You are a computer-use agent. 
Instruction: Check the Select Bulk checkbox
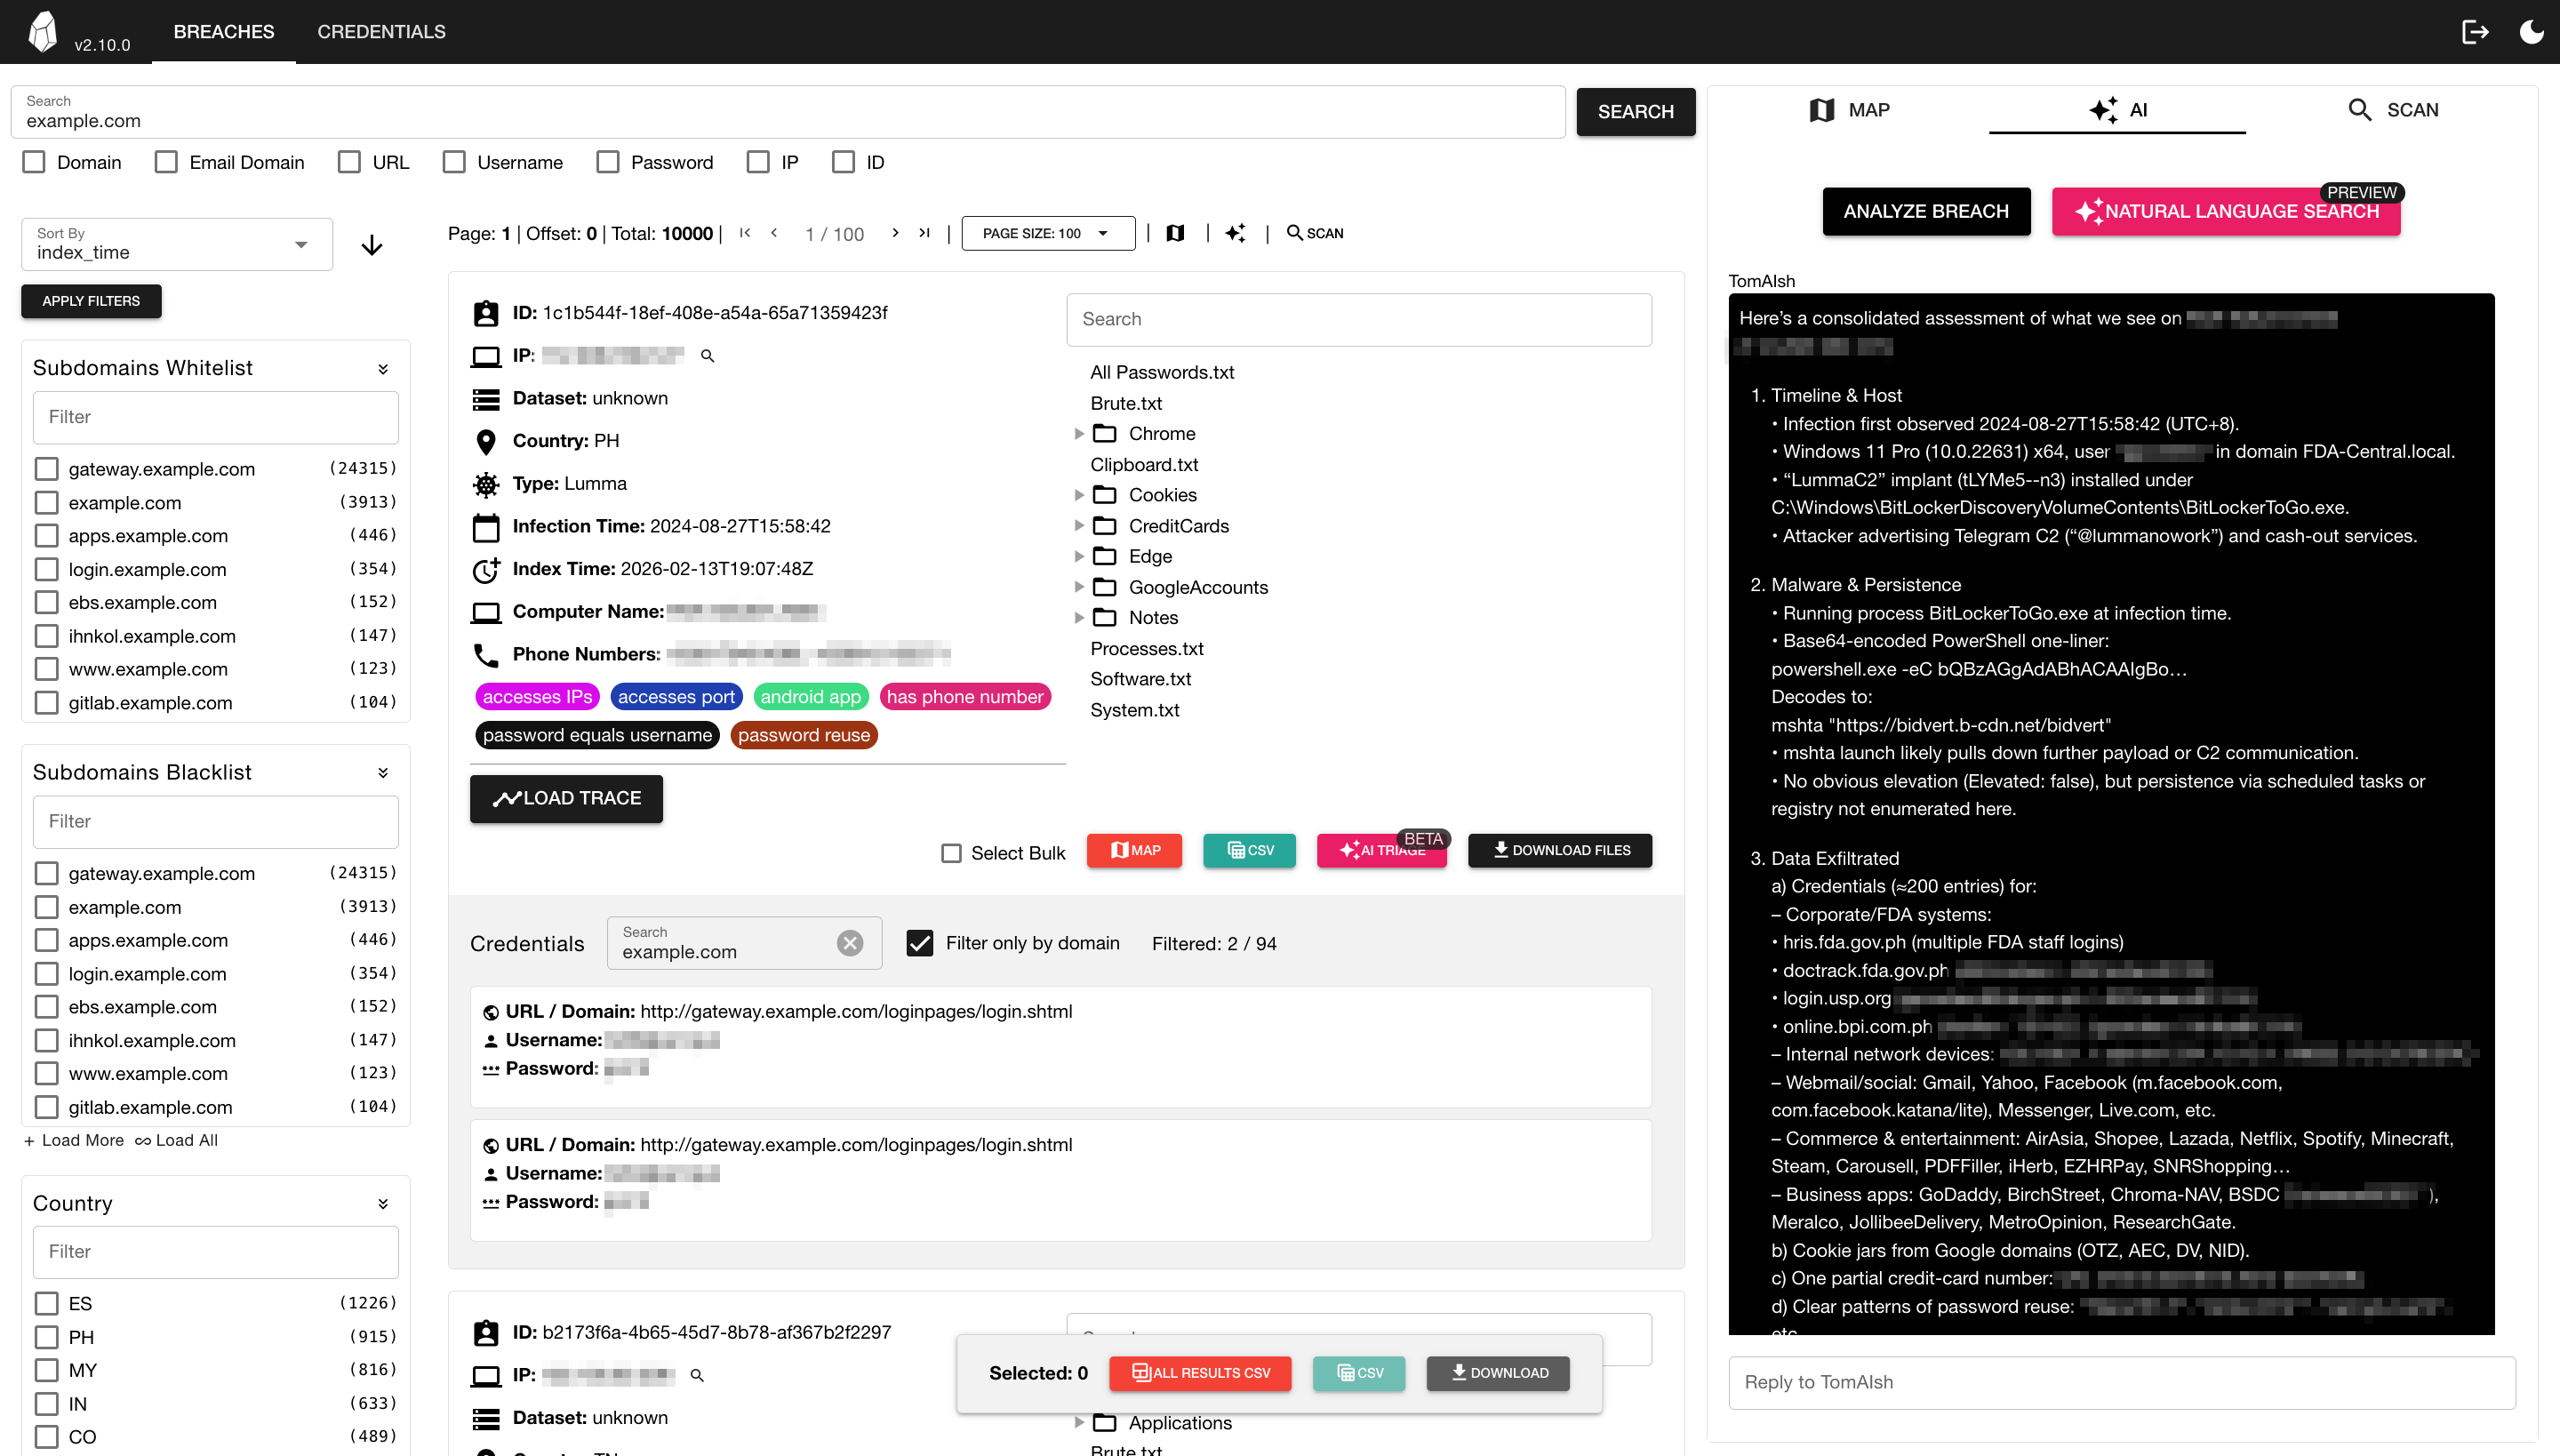(x=951, y=853)
